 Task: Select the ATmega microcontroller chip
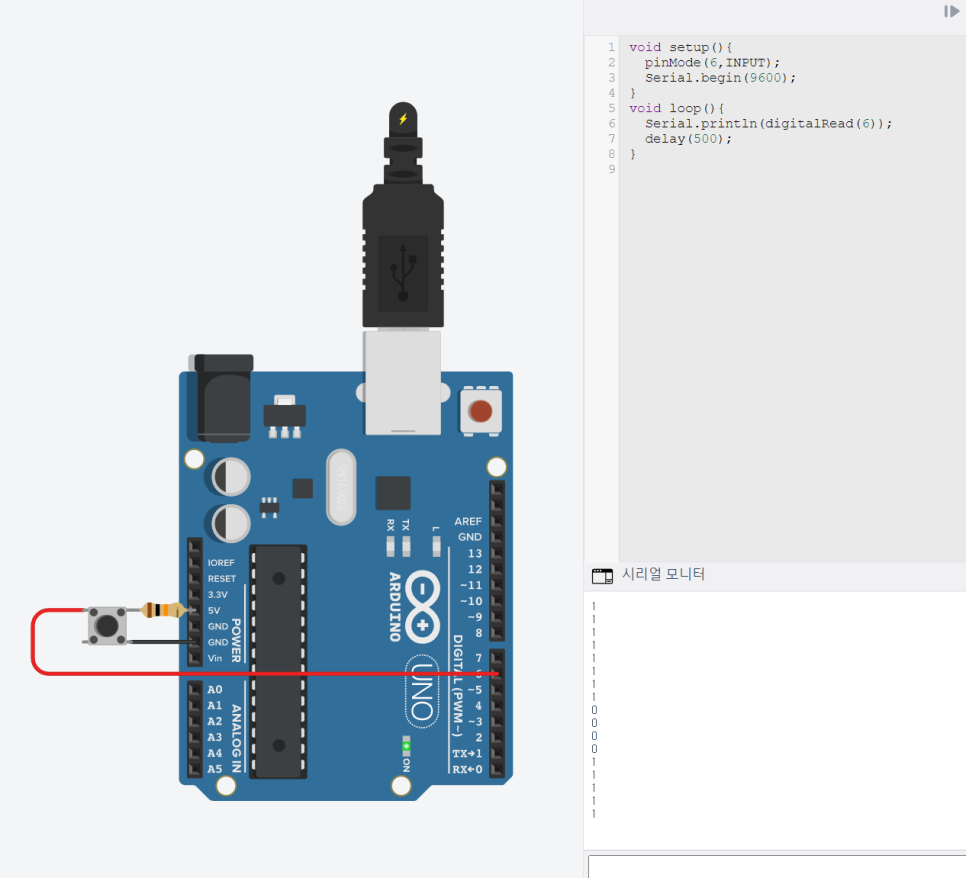[278, 661]
